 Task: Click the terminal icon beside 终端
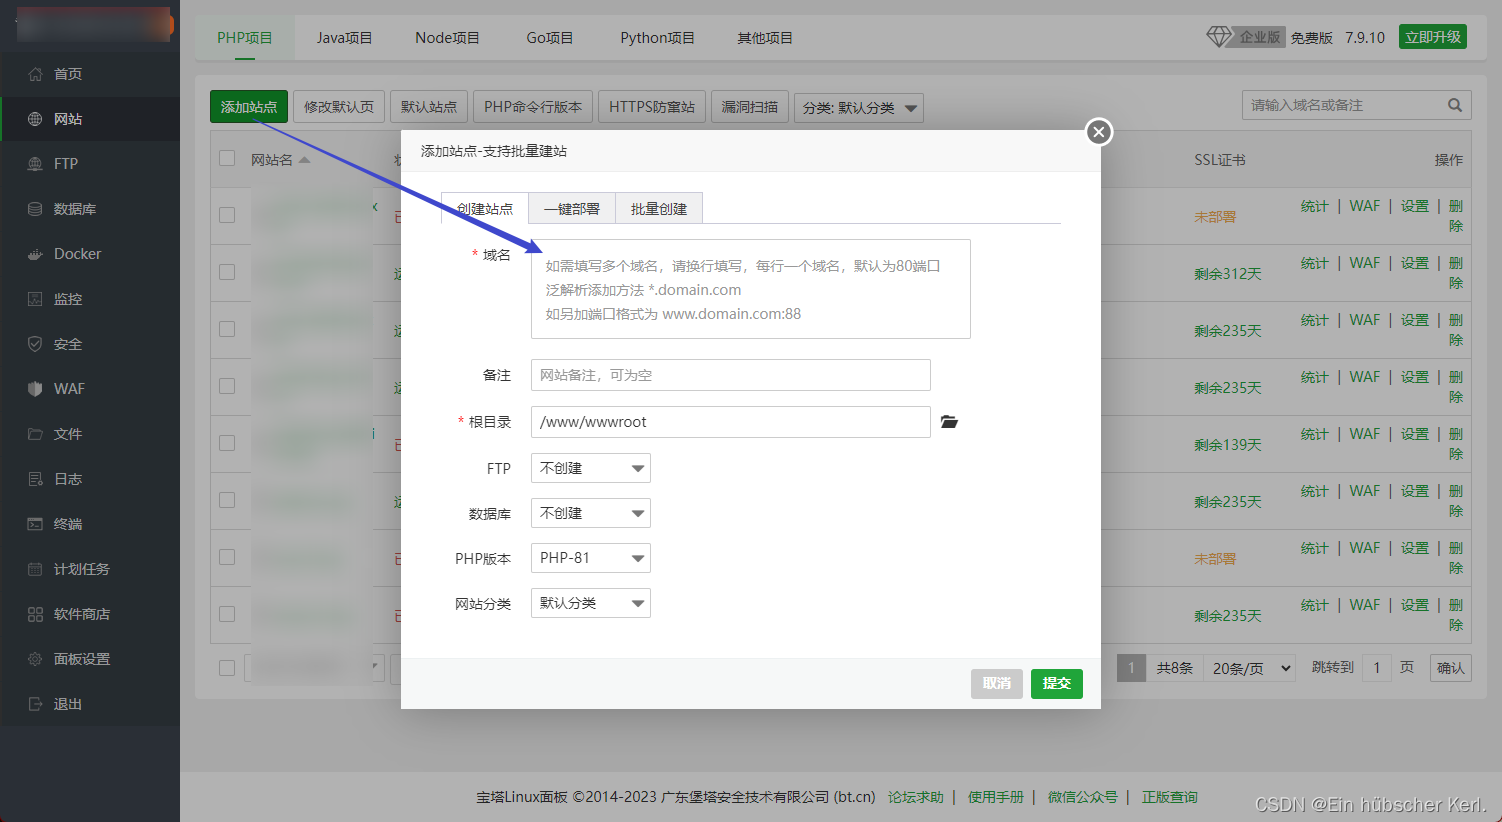(x=35, y=524)
